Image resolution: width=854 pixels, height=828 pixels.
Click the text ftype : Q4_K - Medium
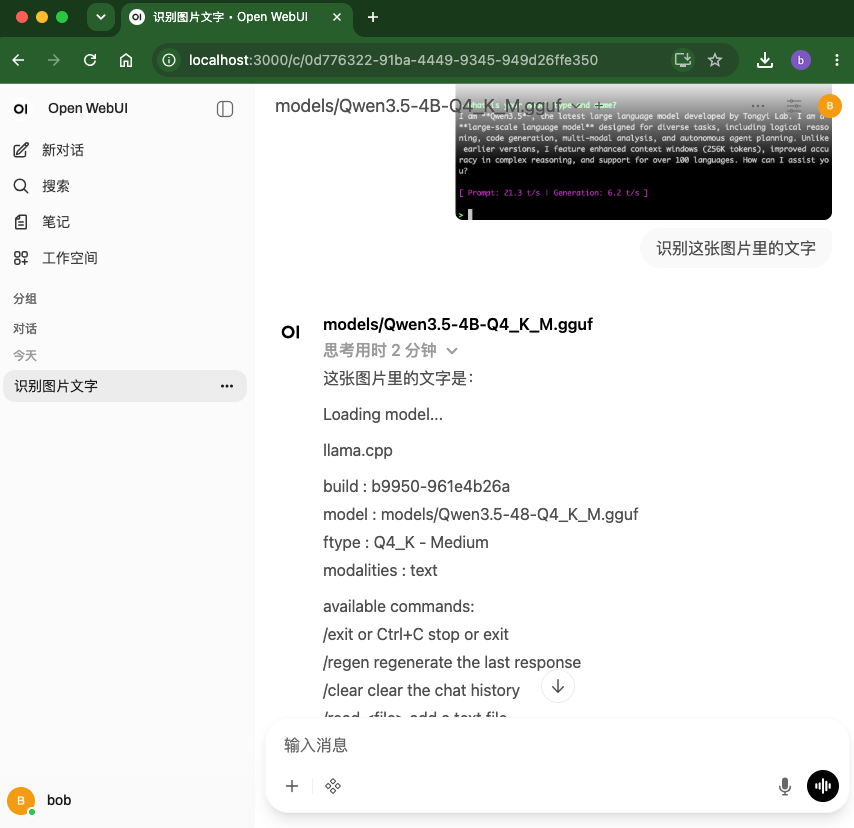click(x=406, y=542)
